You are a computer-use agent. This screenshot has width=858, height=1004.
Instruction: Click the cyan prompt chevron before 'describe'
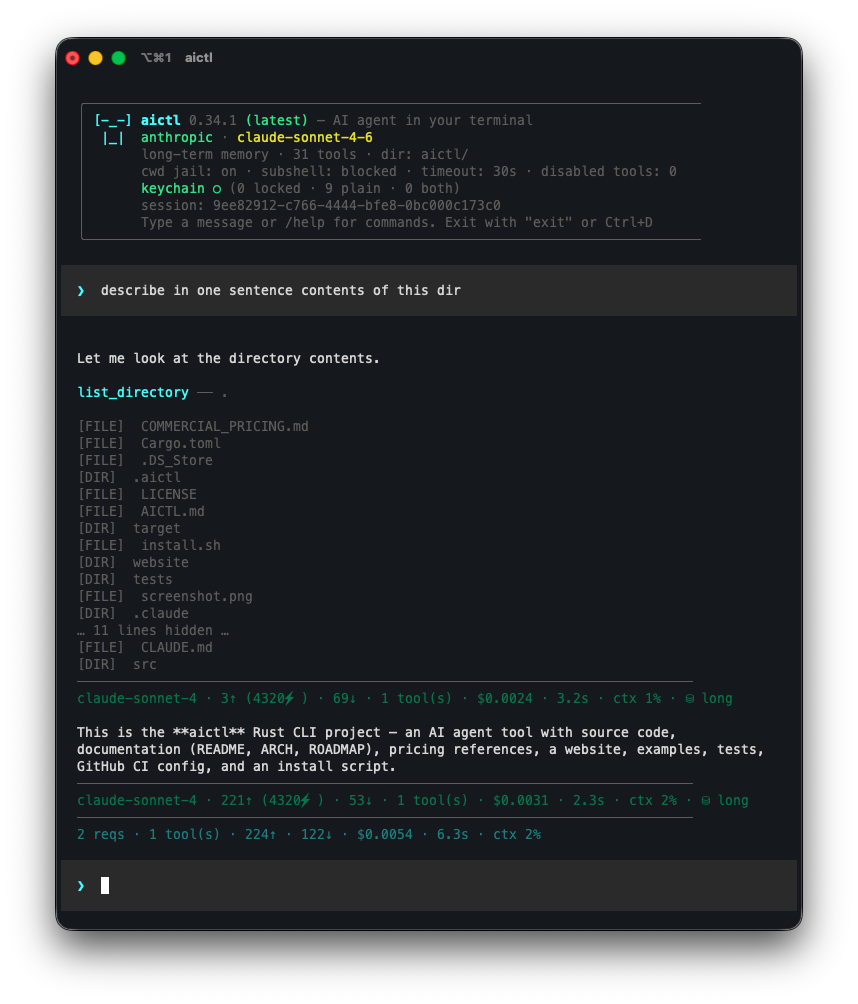[81, 291]
